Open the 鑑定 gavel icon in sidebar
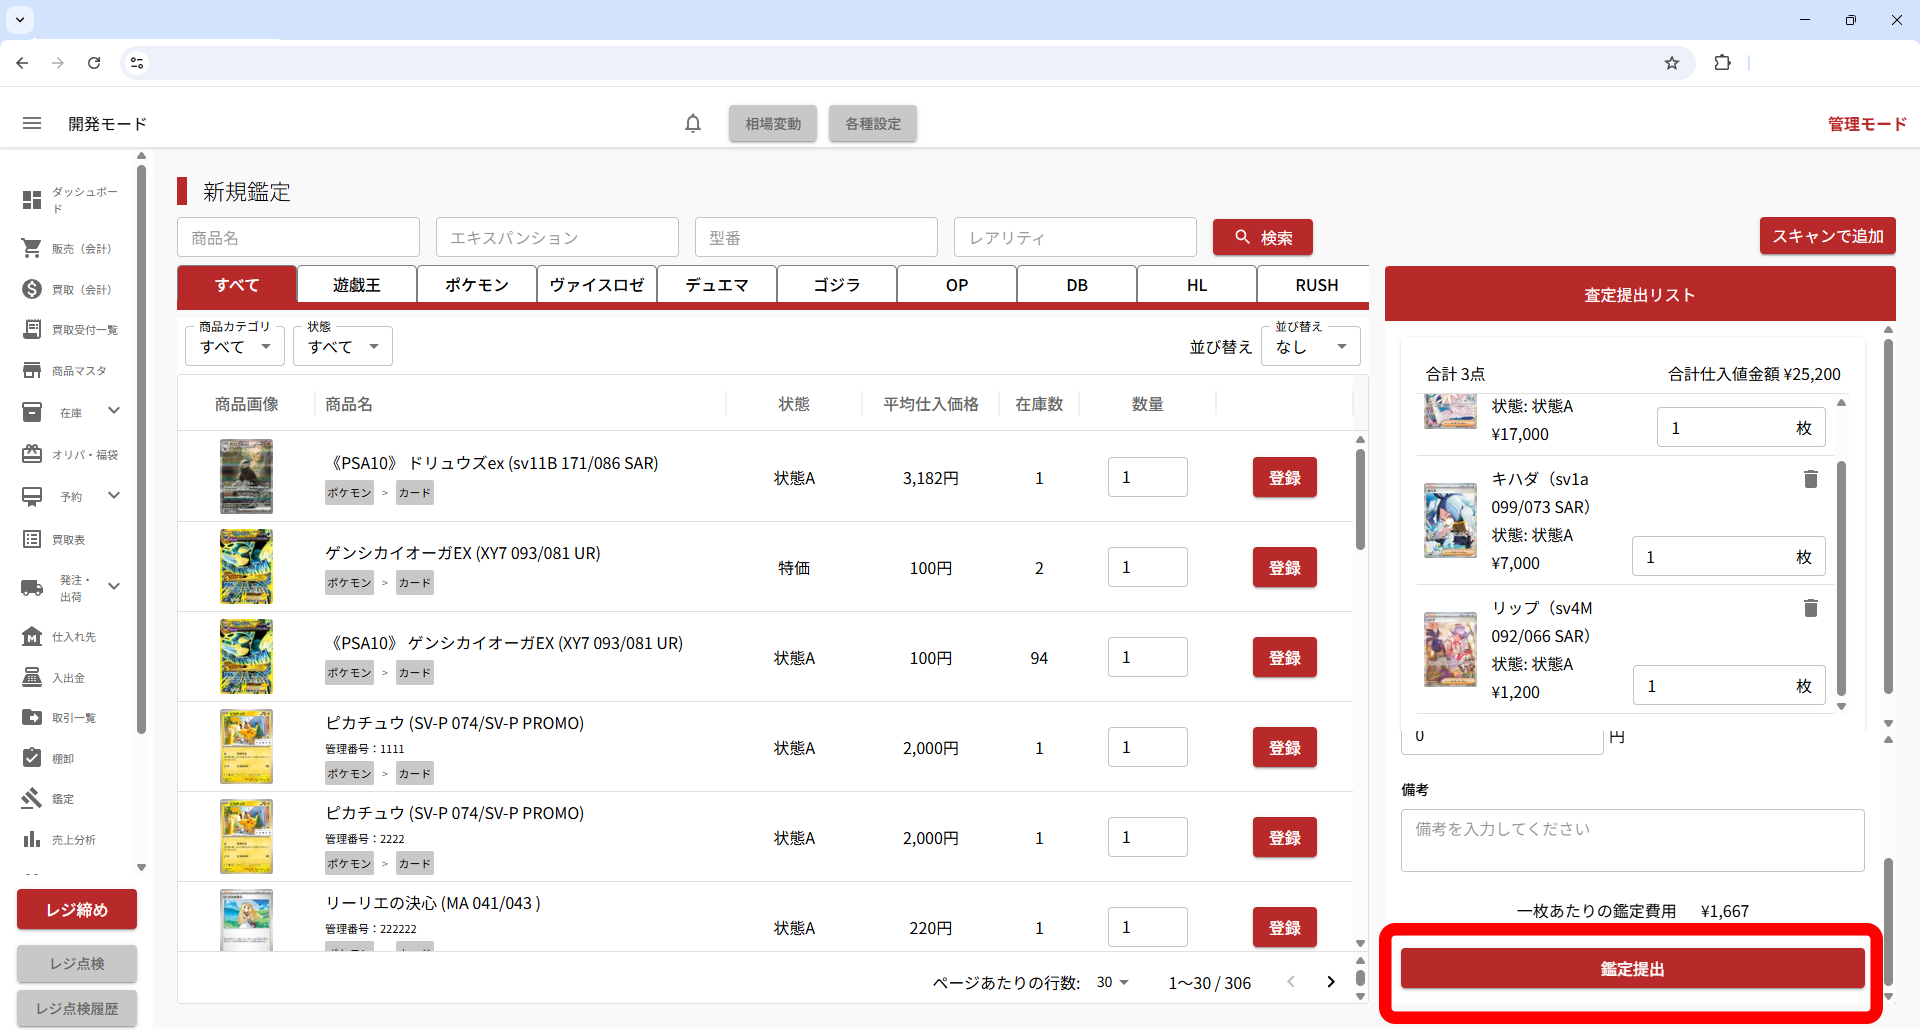Screen dimensions: 1920x1032 [x=32, y=799]
